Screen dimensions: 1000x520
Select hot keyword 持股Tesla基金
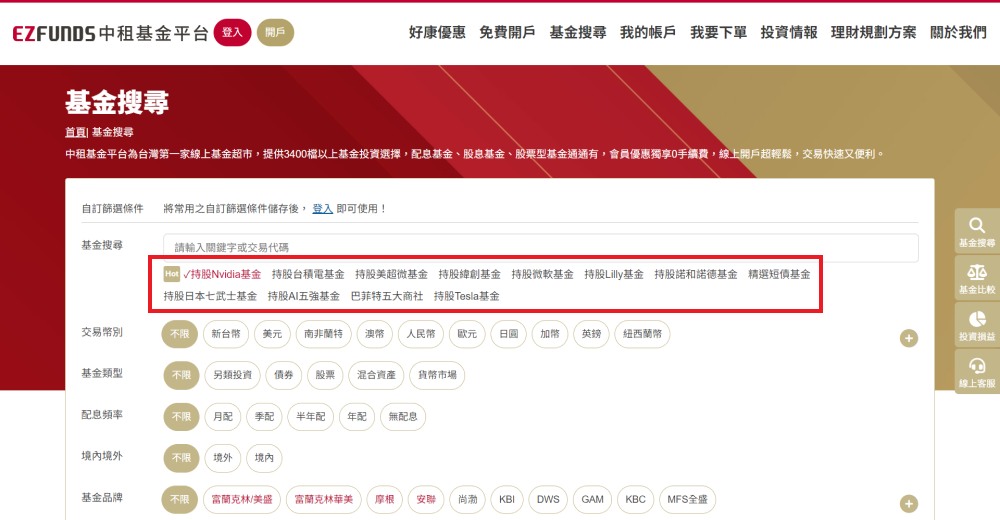pos(467,296)
